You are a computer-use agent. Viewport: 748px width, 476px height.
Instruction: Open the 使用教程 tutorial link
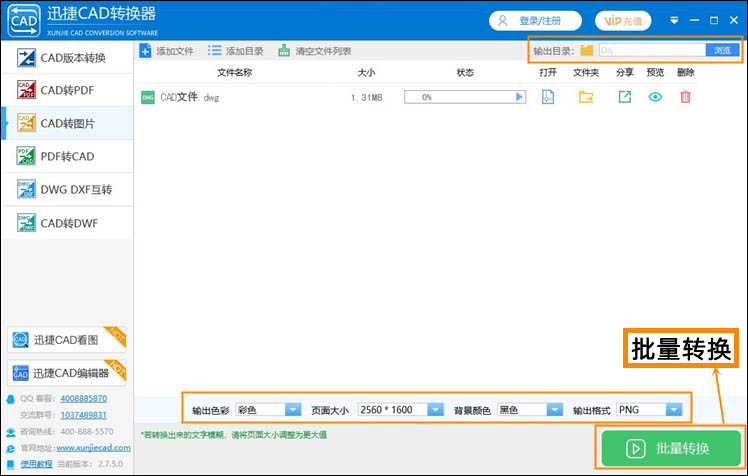click(36, 464)
